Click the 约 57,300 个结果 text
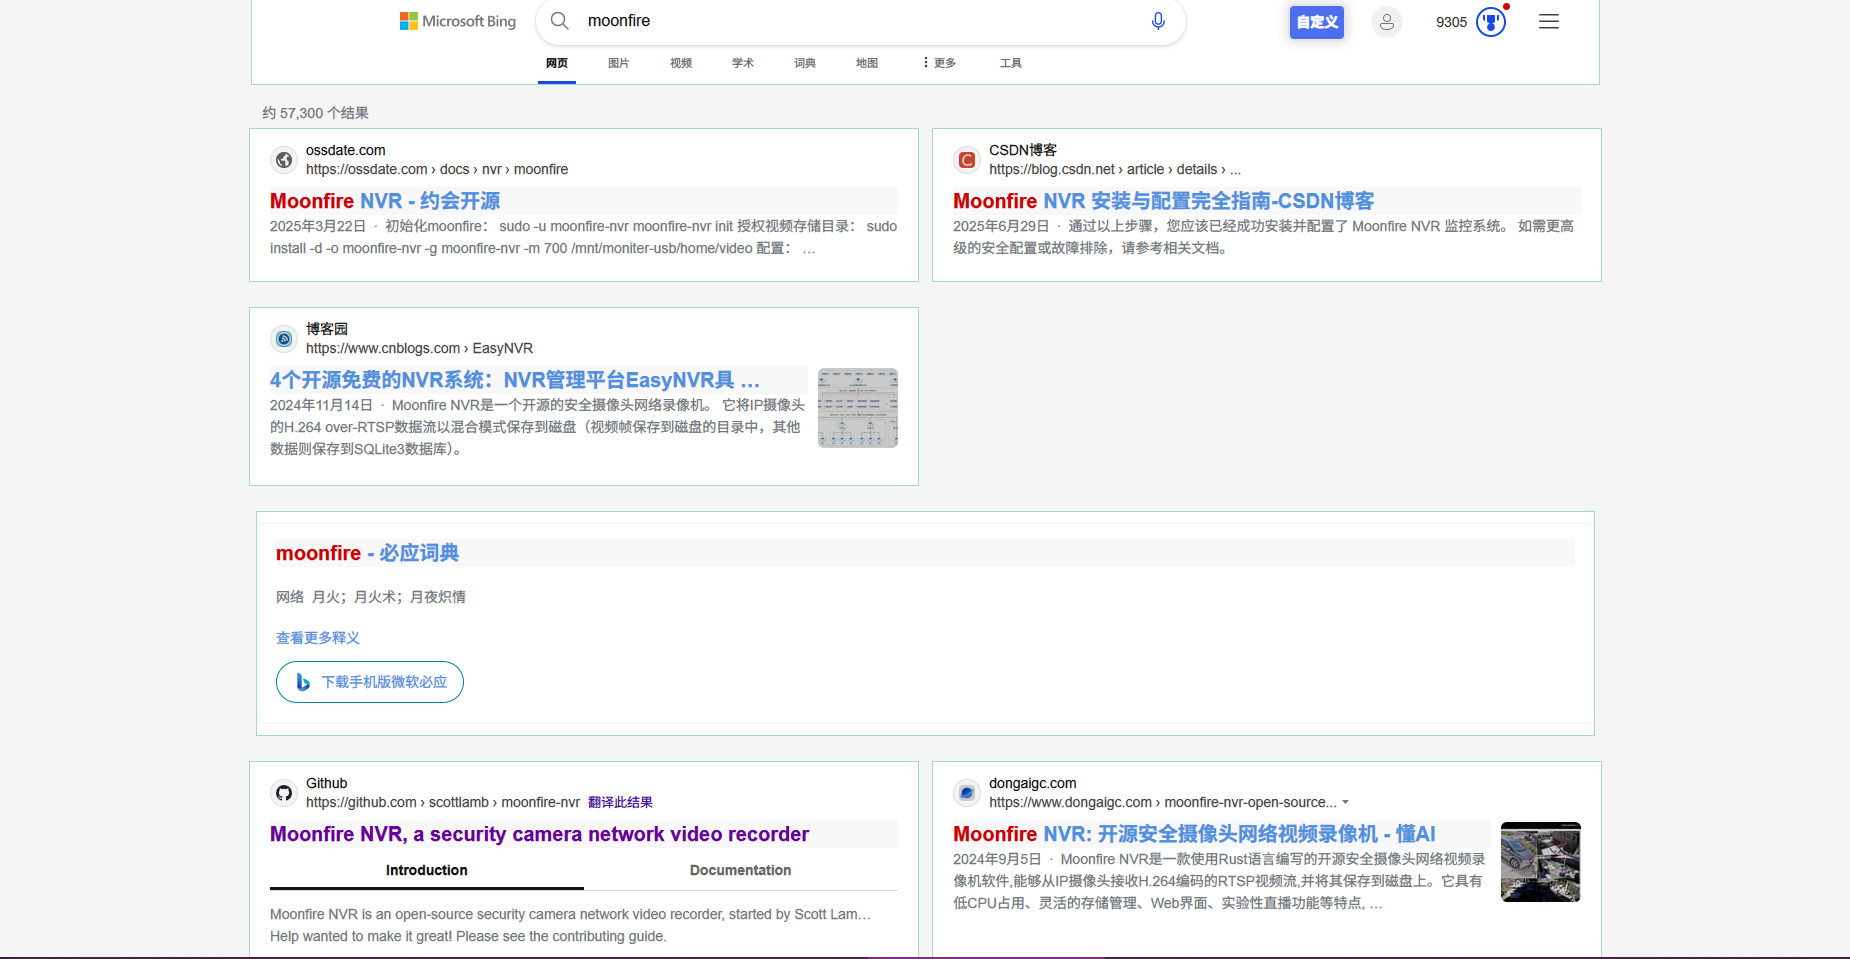Screen dimensions: 1850x959 [316, 113]
